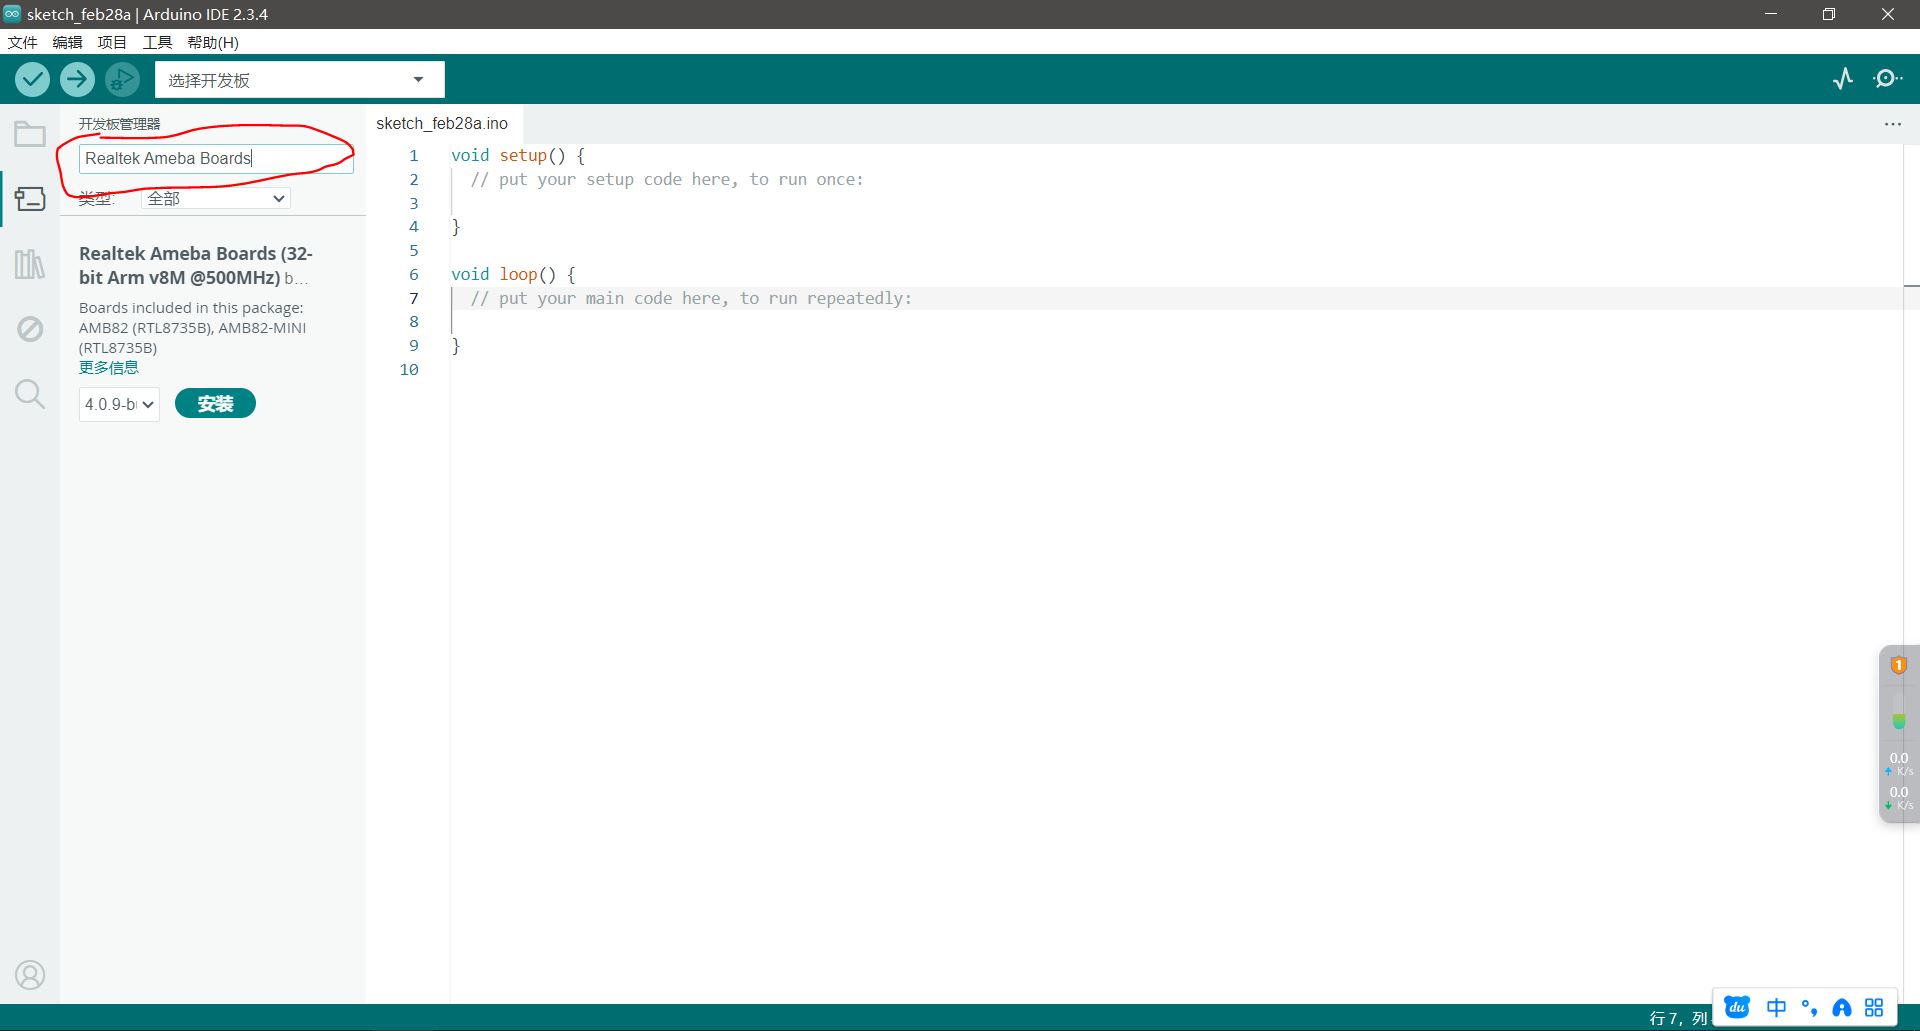This screenshot has height=1031, width=1920.
Task: Open the IME toolbox grid icon
Action: click(x=1874, y=1008)
